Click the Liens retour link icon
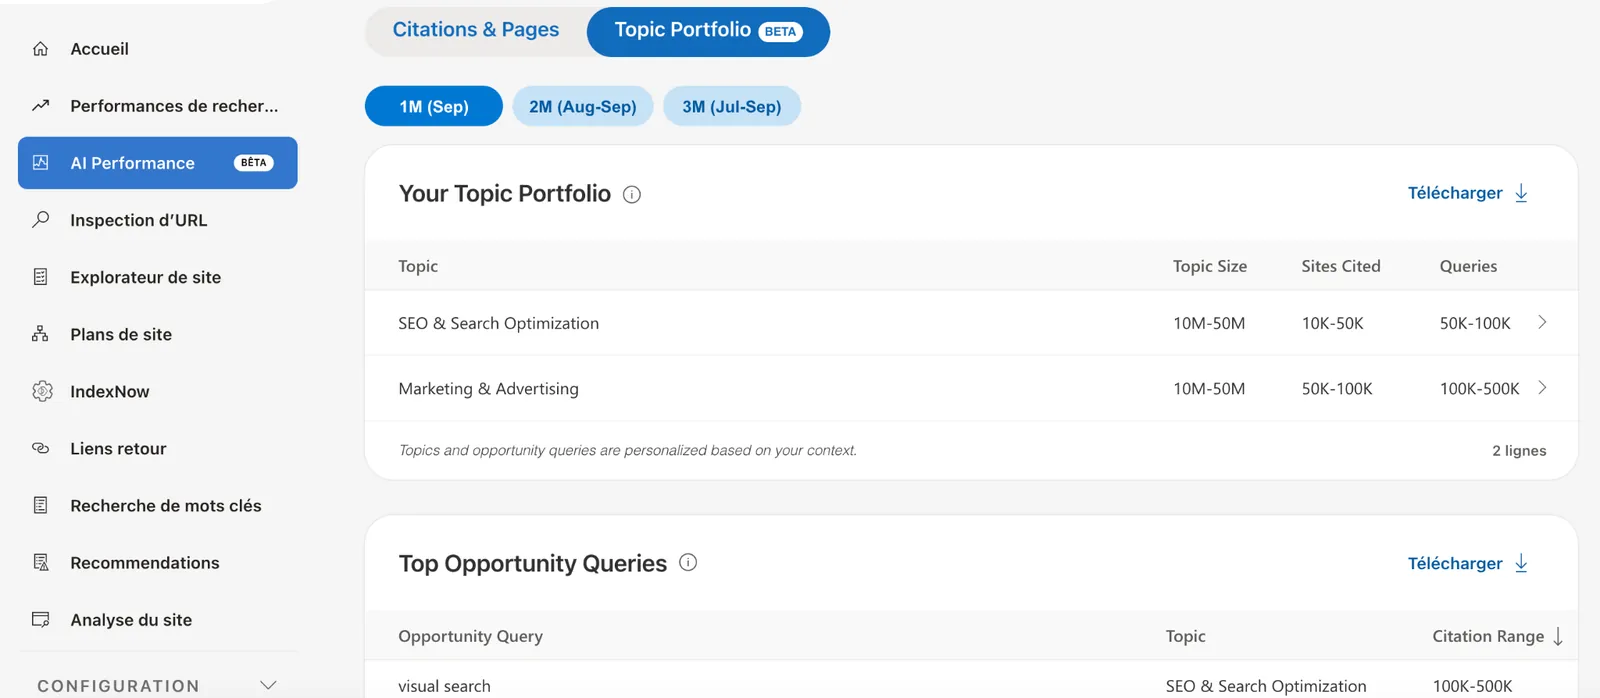 tap(40, 448)
